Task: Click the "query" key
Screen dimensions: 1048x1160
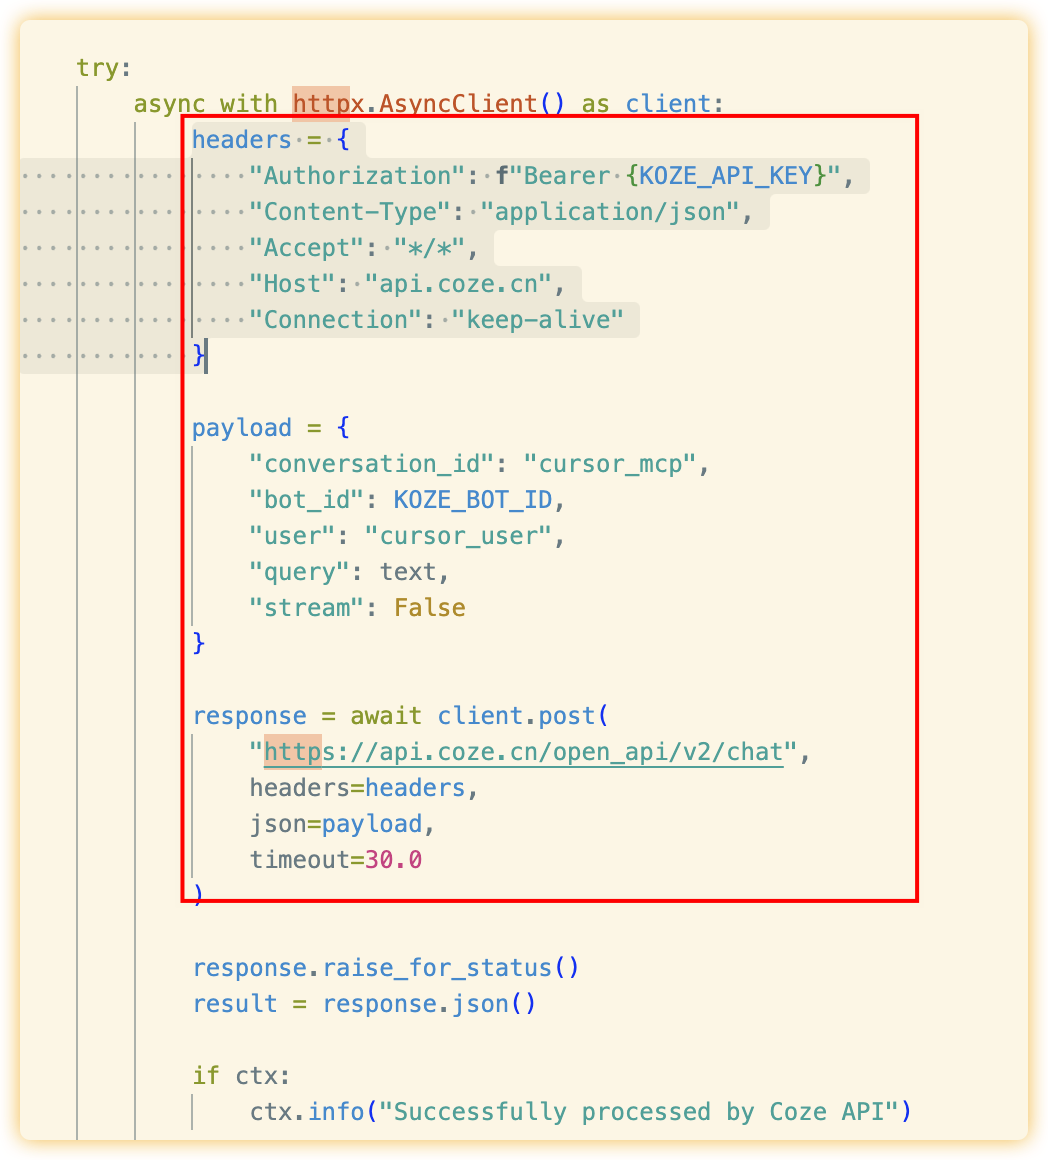Action: [299, 573]
